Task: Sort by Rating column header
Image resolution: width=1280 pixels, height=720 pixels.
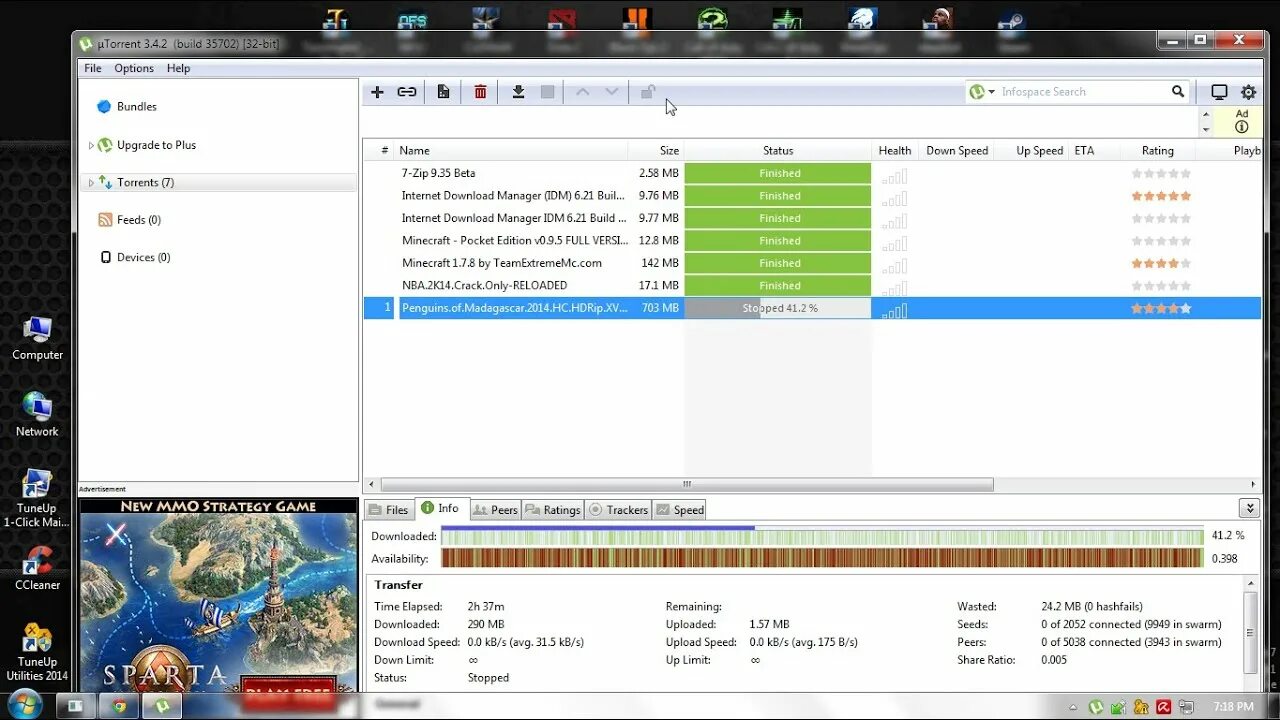Action: click(x=1158, y=151)
